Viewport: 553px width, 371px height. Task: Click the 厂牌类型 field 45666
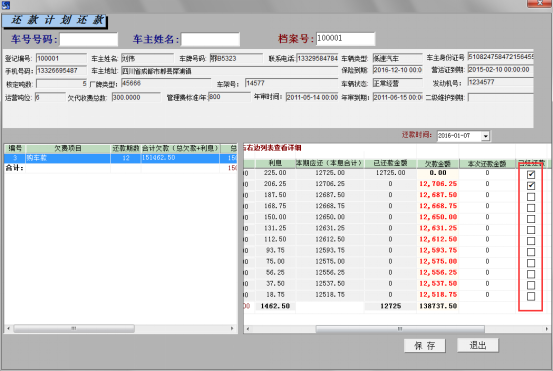point(166,83)
